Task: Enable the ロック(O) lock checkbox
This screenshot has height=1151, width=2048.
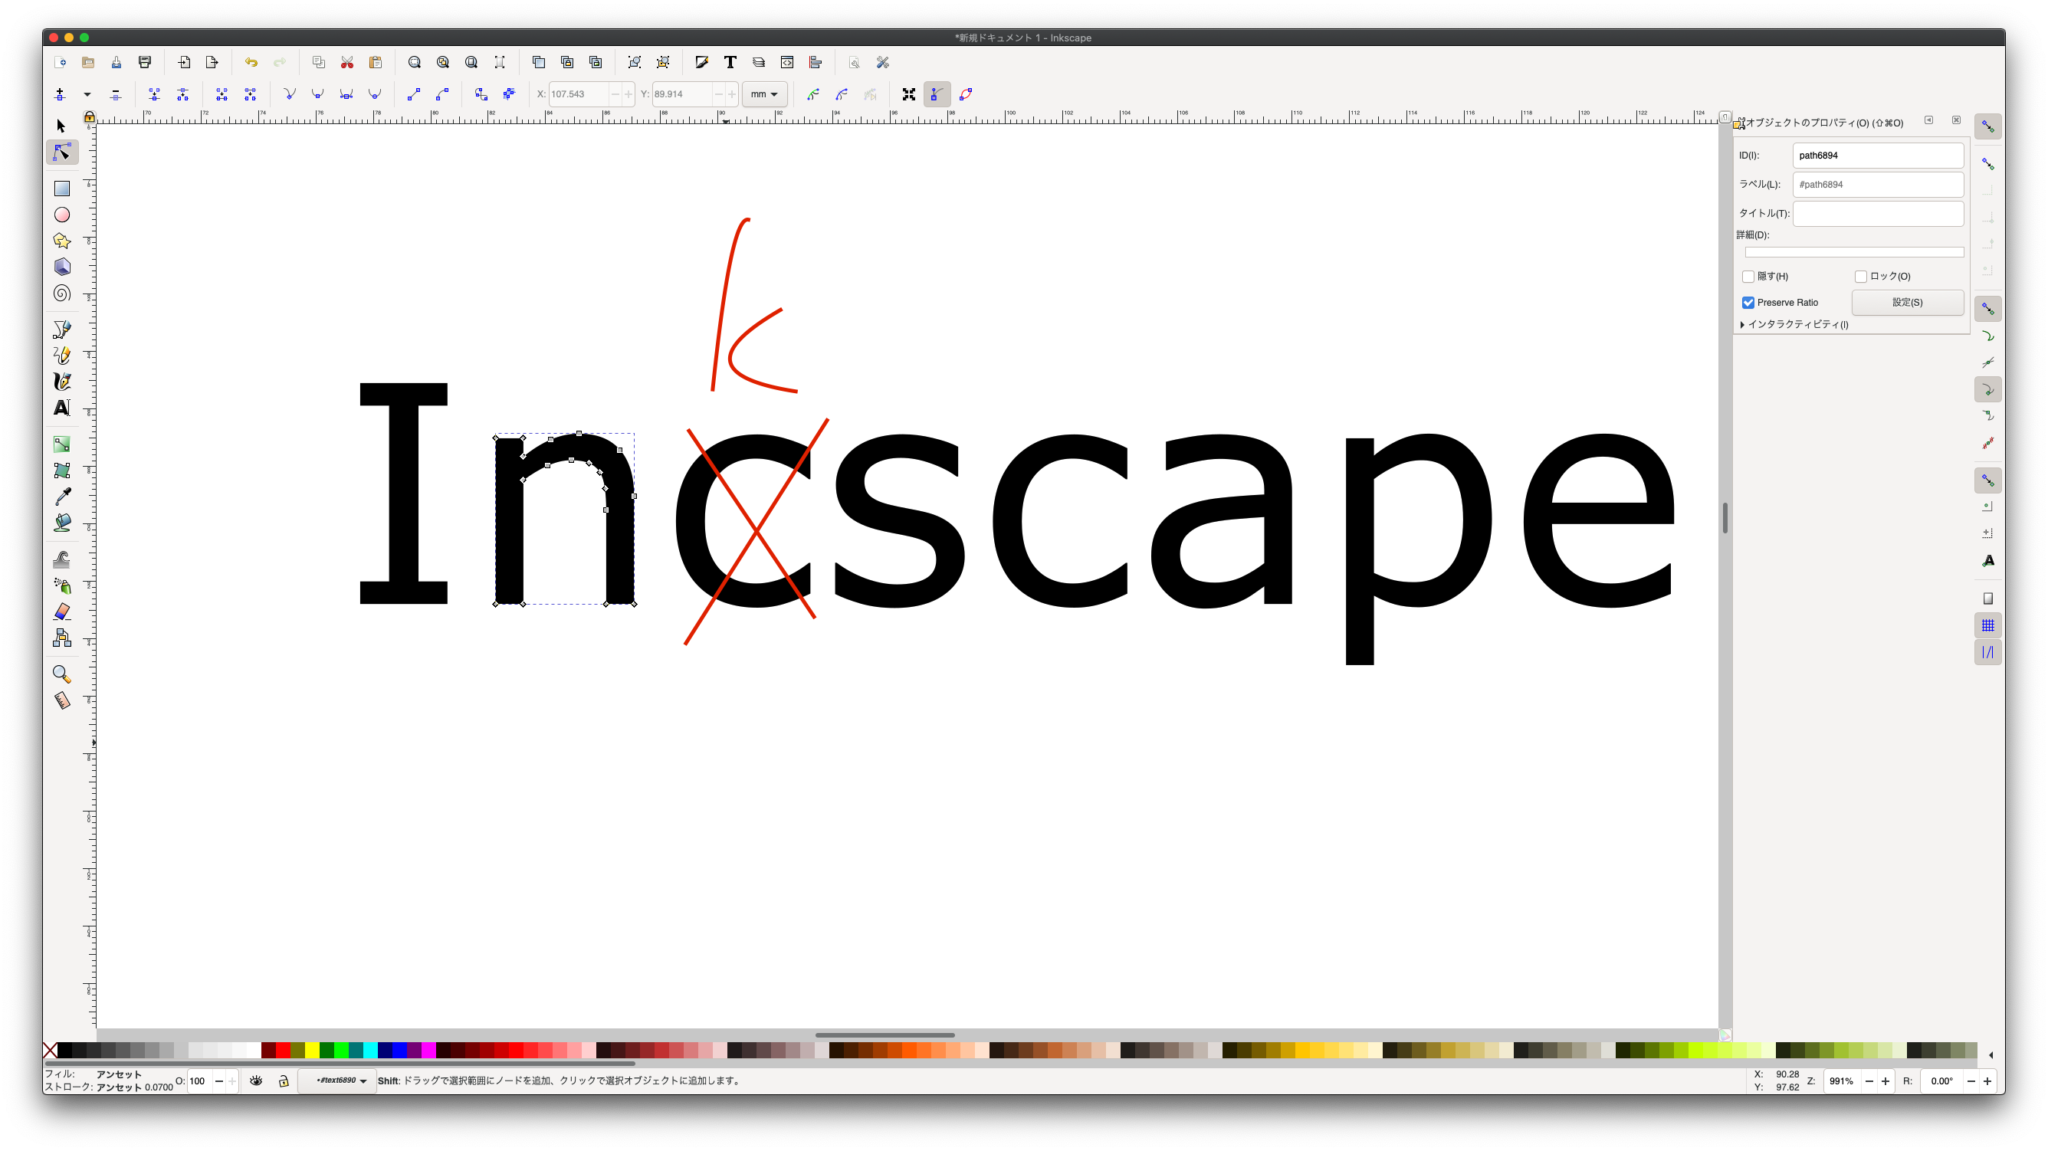Action: tap(1861, 276)
